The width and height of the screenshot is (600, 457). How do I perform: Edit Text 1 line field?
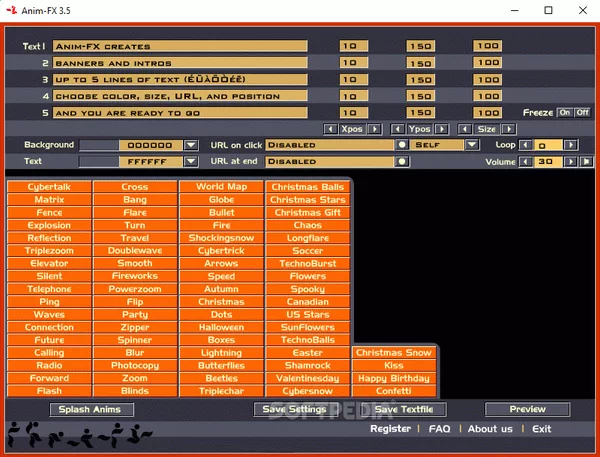pos(180,46)
